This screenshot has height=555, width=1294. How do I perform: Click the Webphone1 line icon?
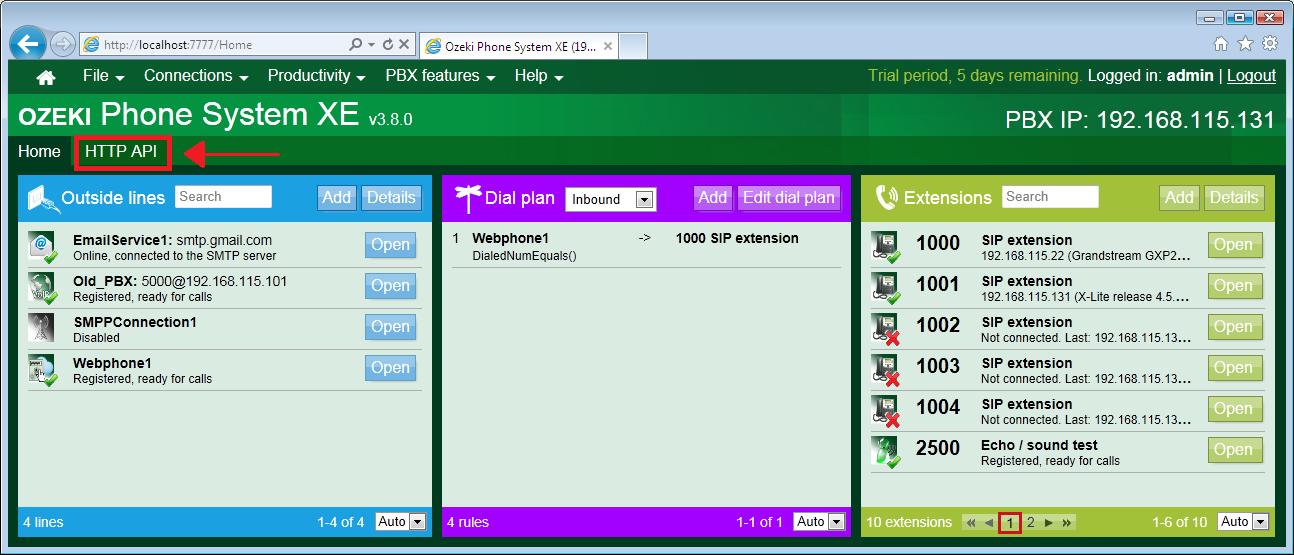click(x=42, y=370)
